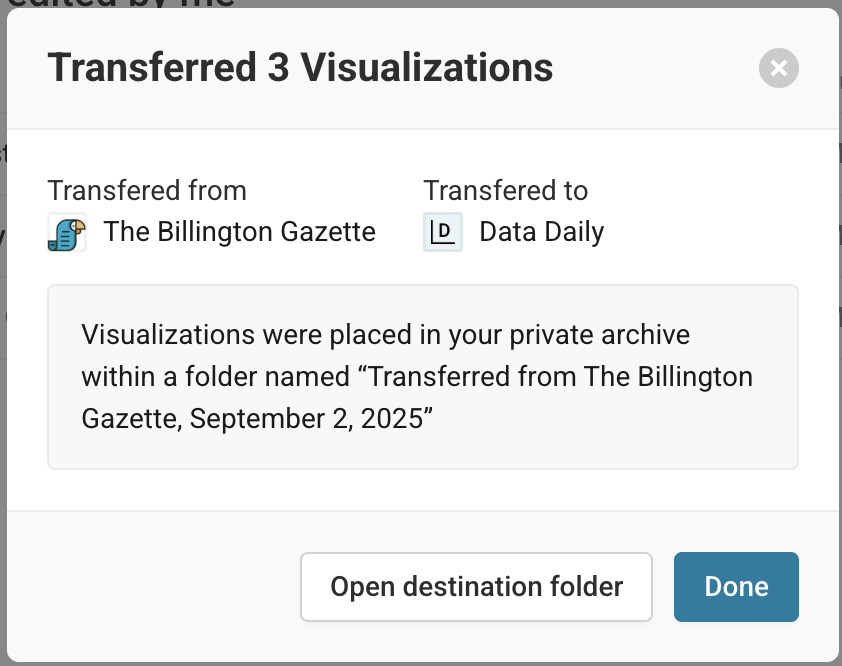The width and height of the screenshot is (842, 666).
Task: Click the partially hidden heading above the dialog
Action: coord(121,3)
